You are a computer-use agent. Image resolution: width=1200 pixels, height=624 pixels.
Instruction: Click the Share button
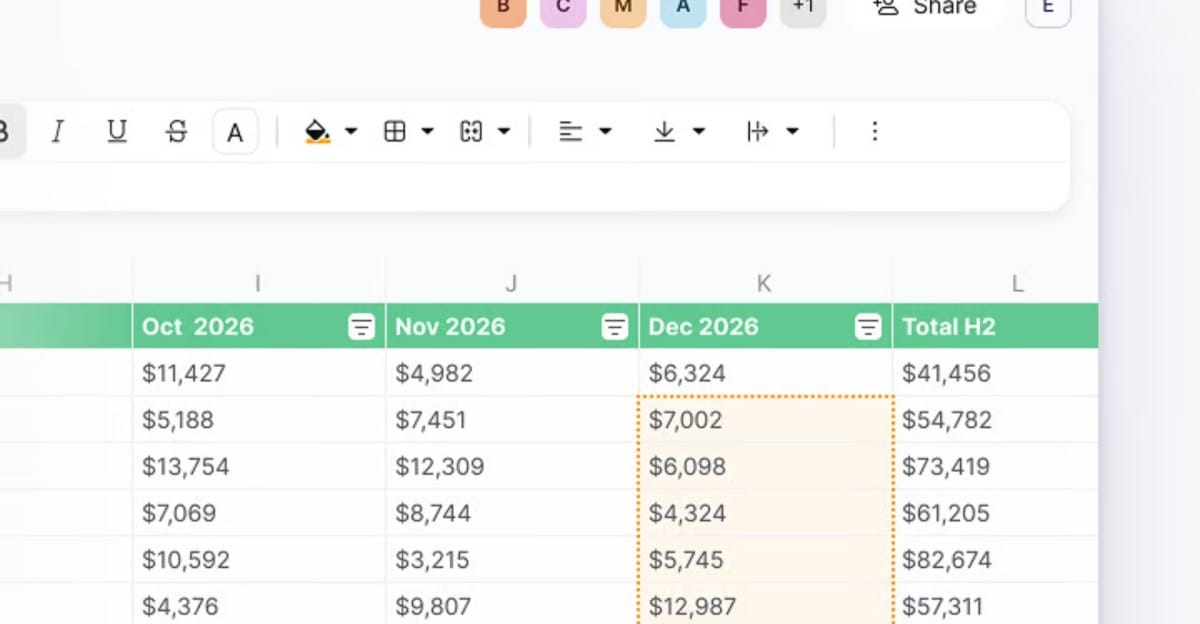tap(925, 8)
